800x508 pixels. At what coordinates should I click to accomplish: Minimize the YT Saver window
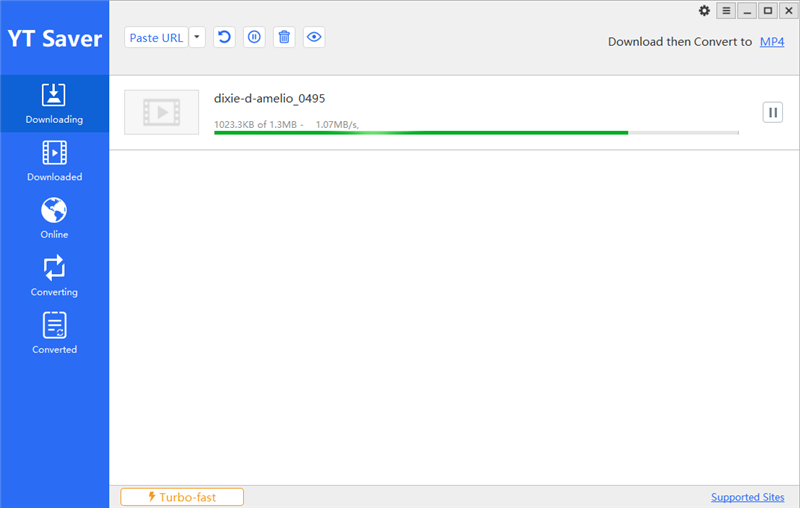[x=747, y=11]
